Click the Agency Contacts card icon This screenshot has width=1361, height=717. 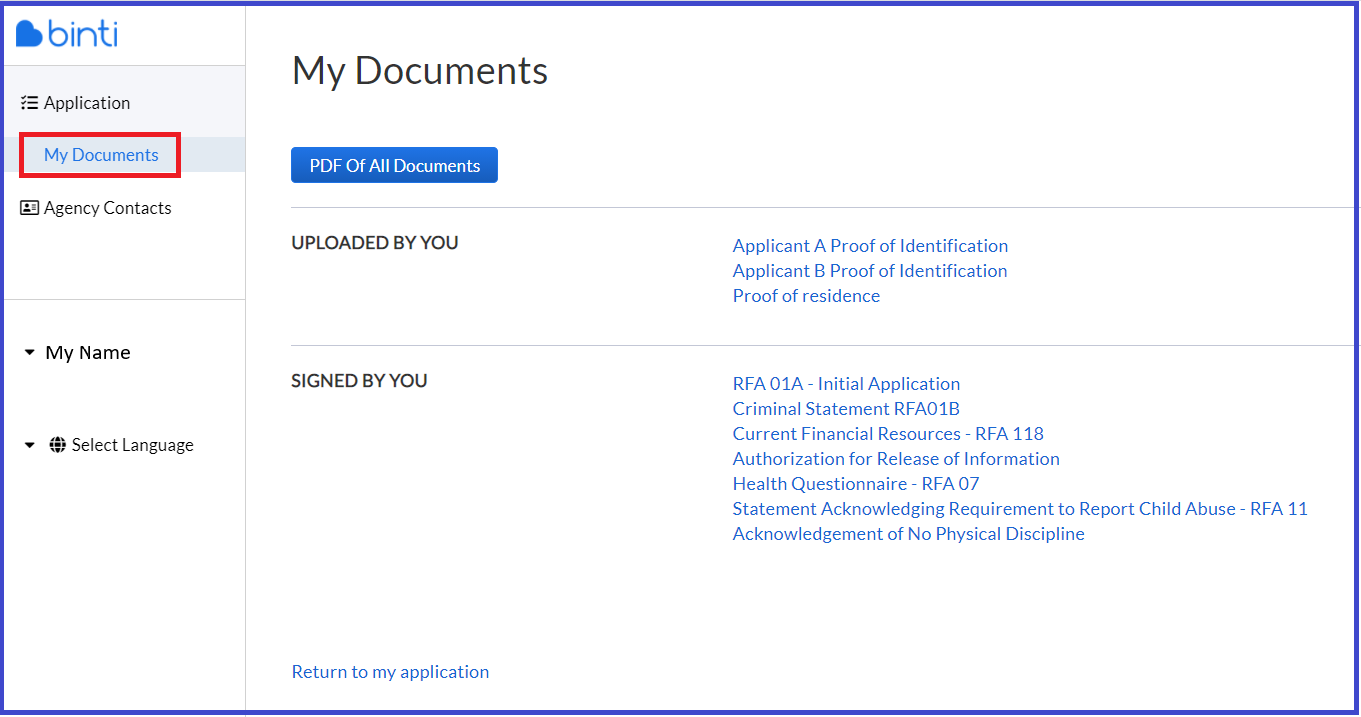click(29, 208)
